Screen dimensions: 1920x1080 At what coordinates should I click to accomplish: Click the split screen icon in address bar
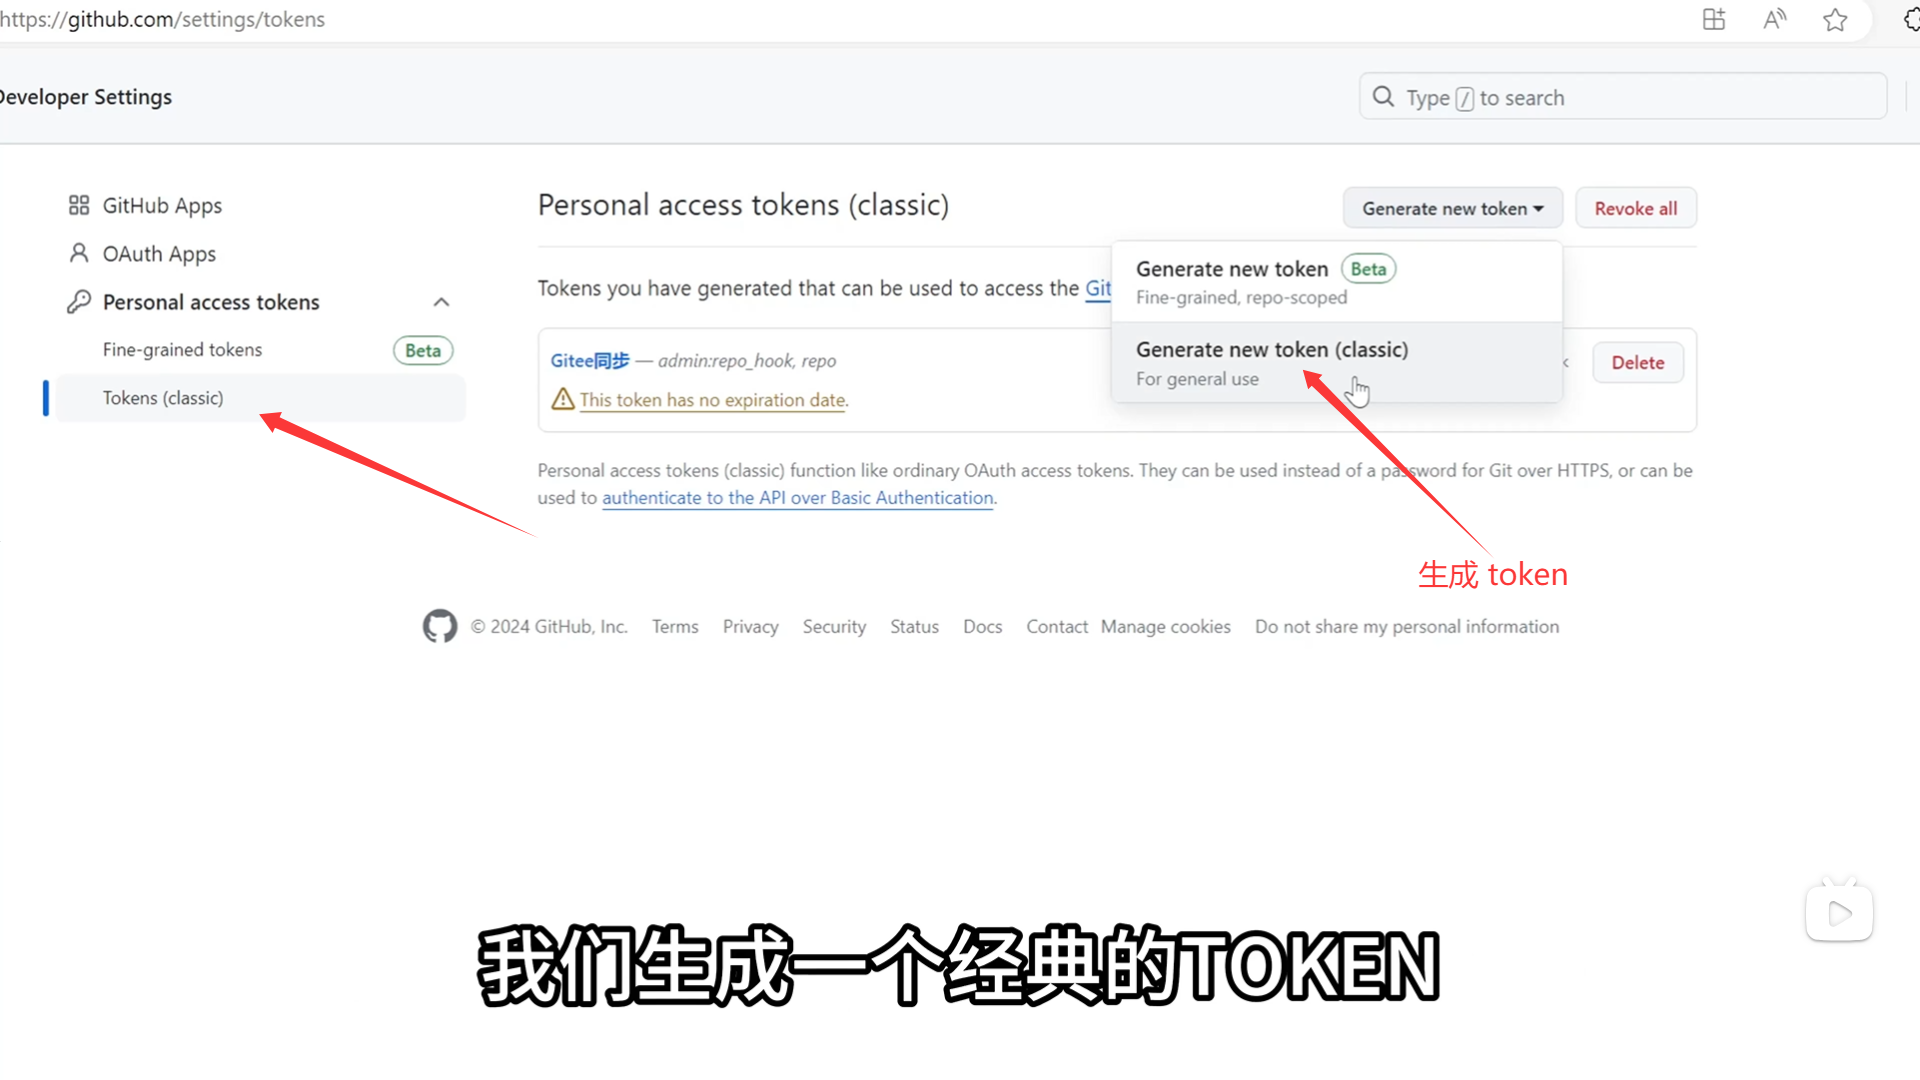tap(1714, 20)
